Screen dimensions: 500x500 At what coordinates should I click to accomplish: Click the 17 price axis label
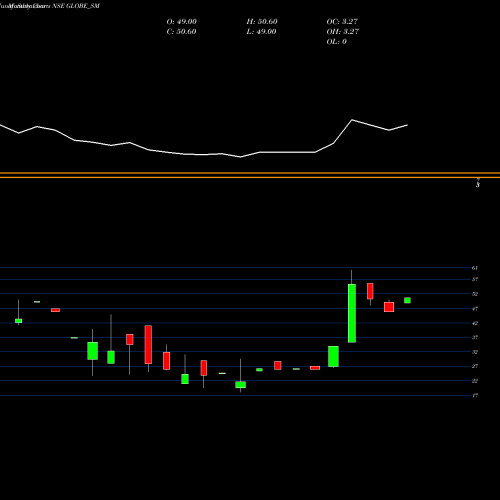point(475,395)
